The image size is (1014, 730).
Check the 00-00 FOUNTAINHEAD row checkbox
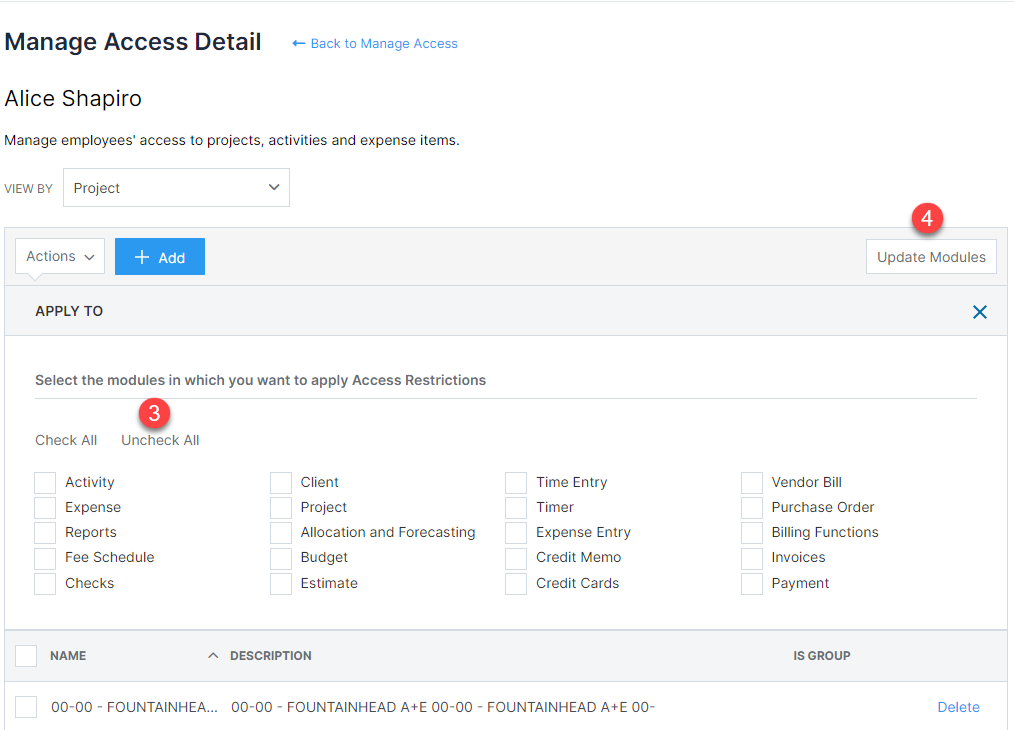point(26,706)
